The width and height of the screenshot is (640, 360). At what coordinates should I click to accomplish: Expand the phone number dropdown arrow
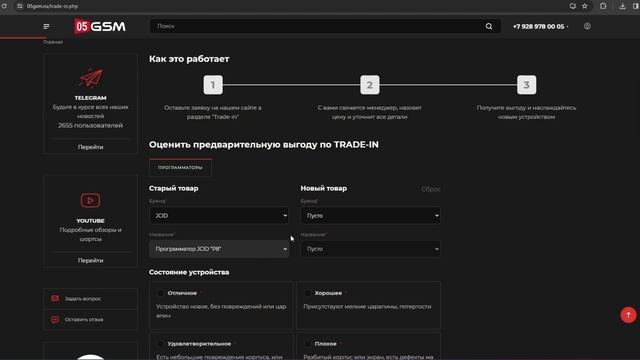[x=567, y=27]
